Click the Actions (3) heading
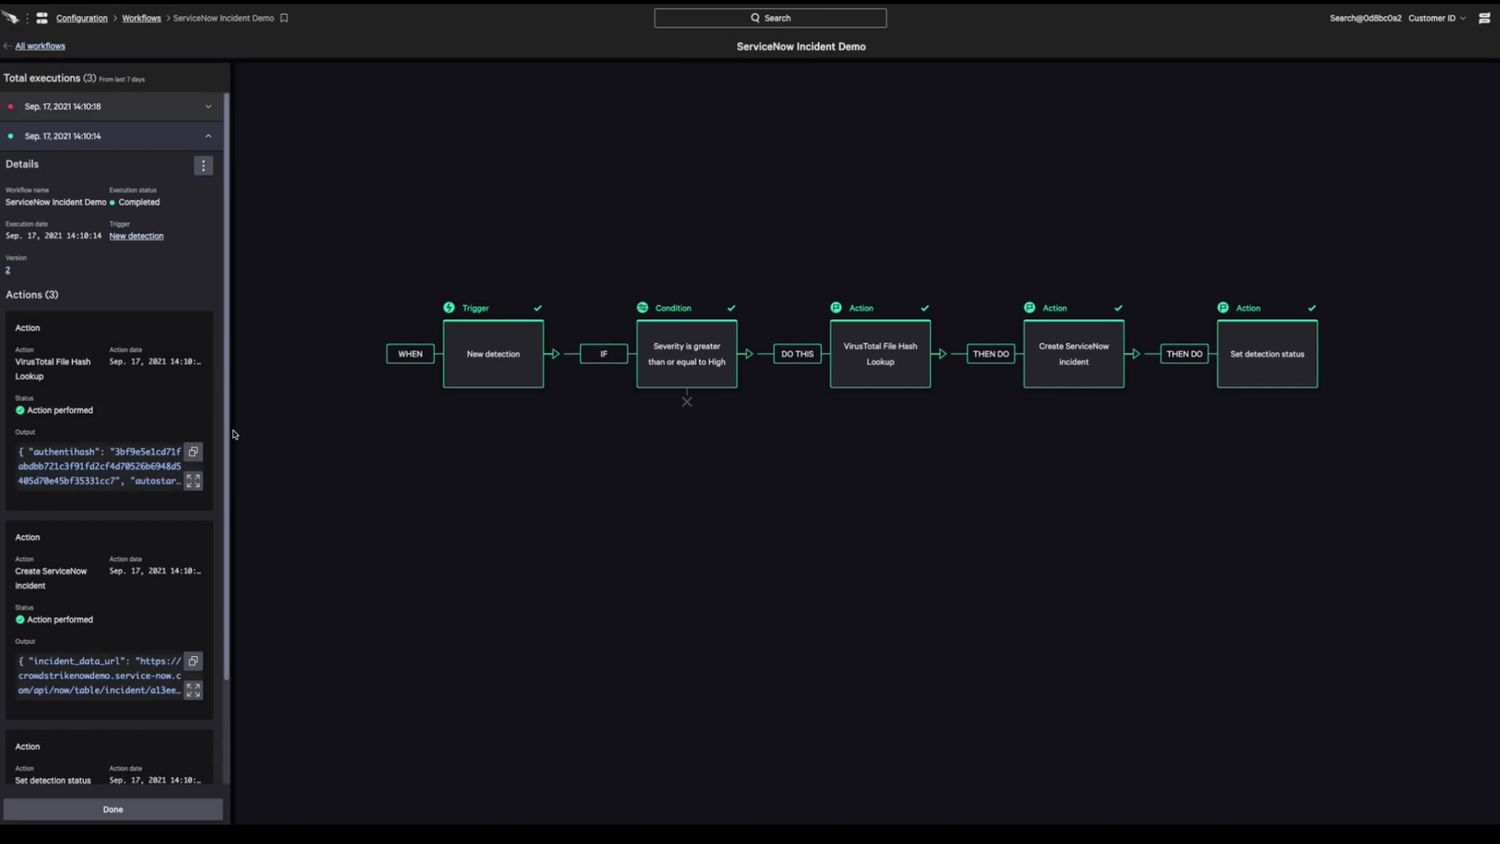The image size is (1500, 844). (x=32, y=295)
